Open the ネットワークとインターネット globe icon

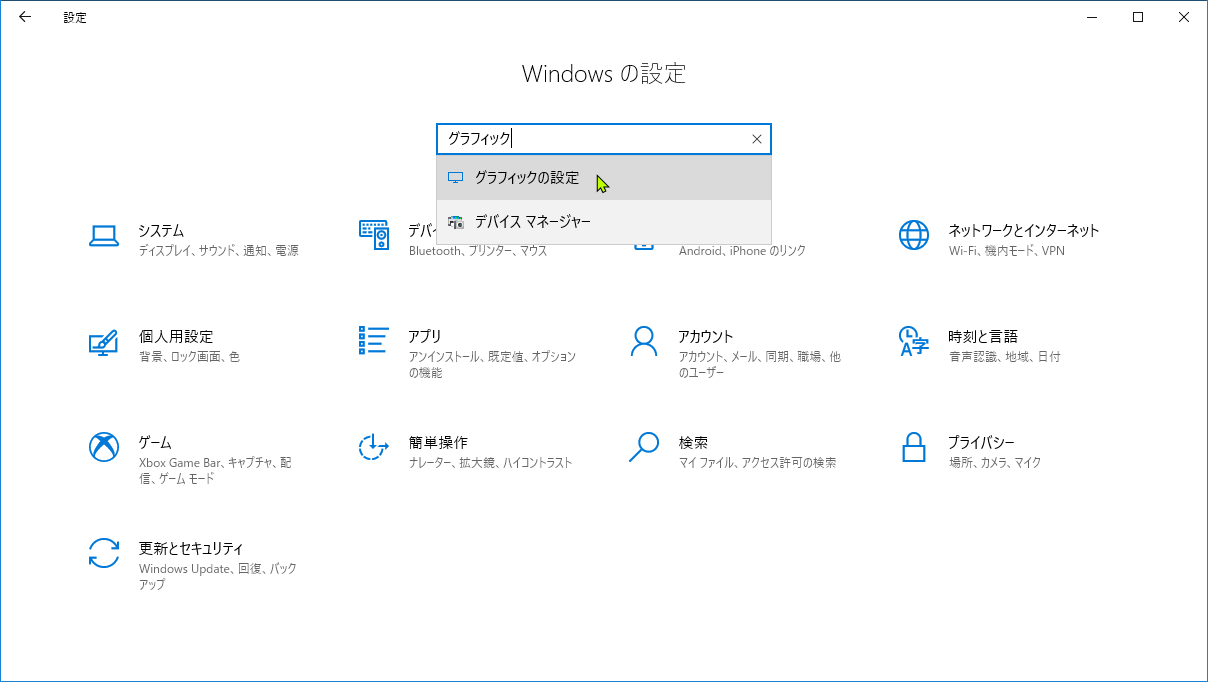(914, 235)
